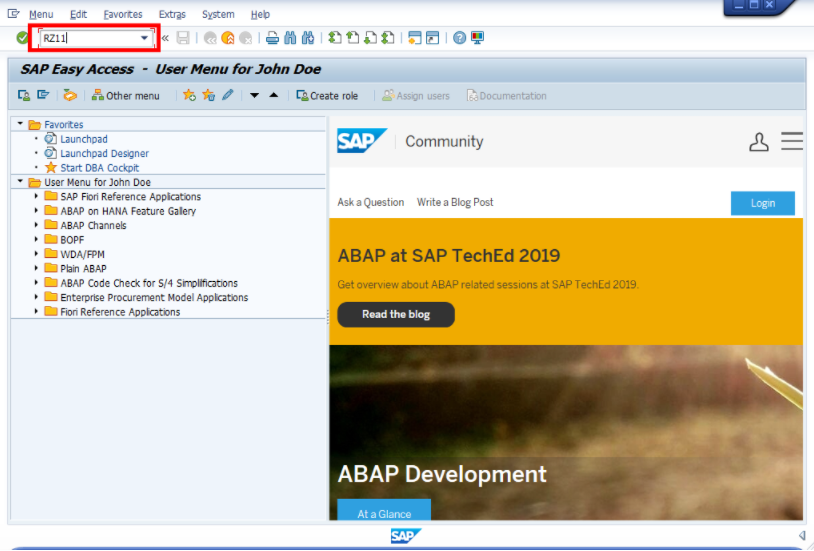Click the Ask a Question link
Screen dimensions: 814x551
click(371, 203)
